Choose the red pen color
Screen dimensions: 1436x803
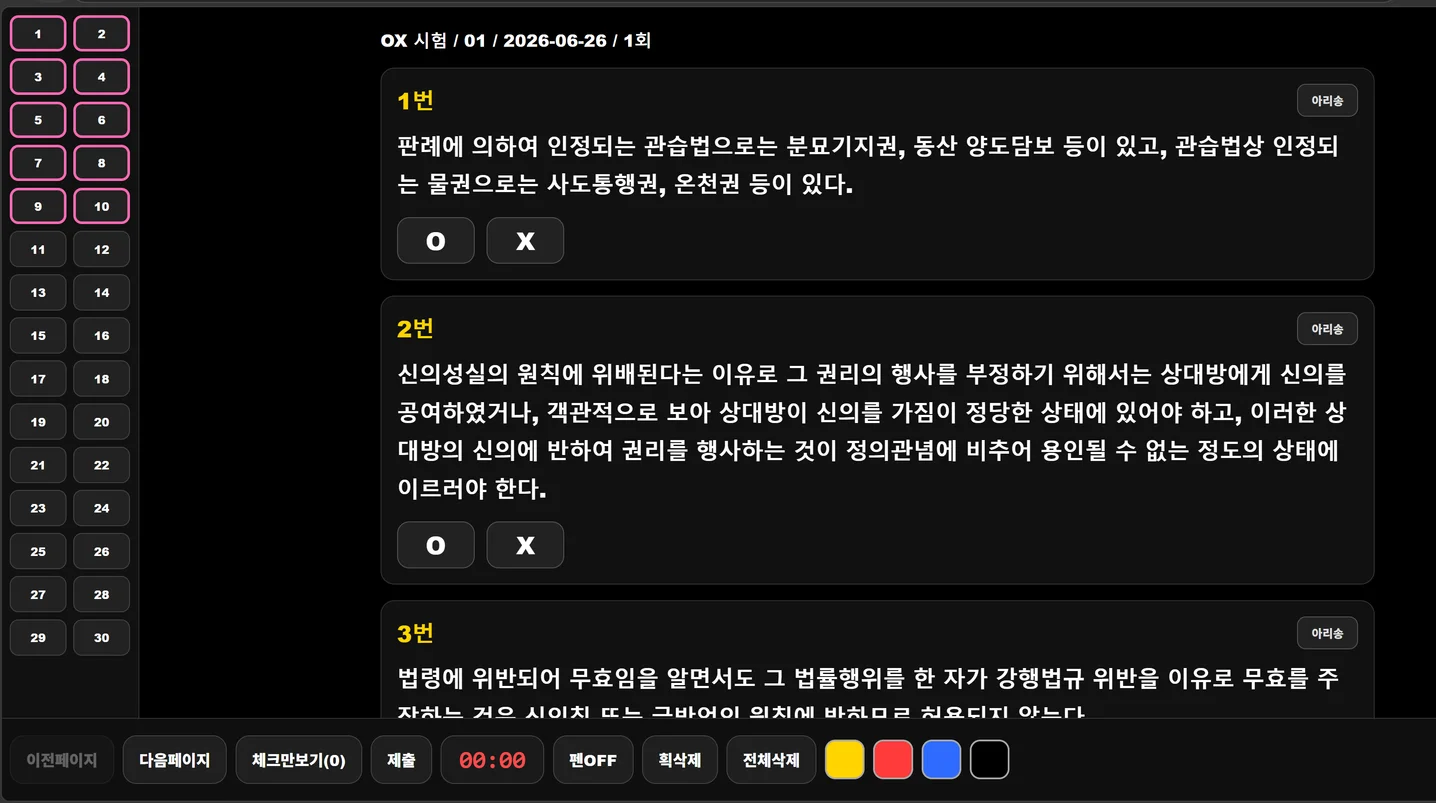(x=893, y=760)
